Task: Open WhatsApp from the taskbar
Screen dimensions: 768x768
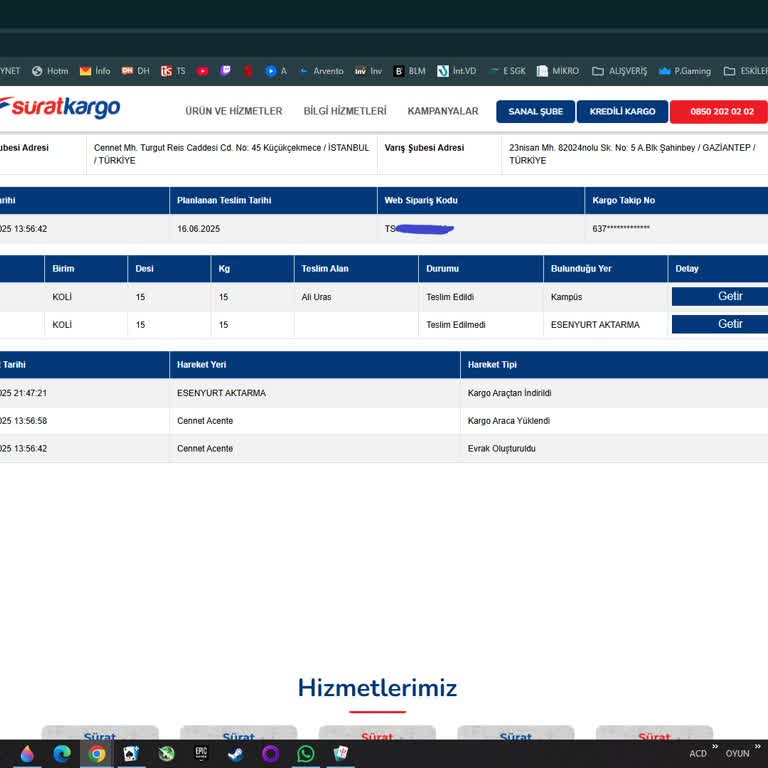Action: click(x=305, y=754)
